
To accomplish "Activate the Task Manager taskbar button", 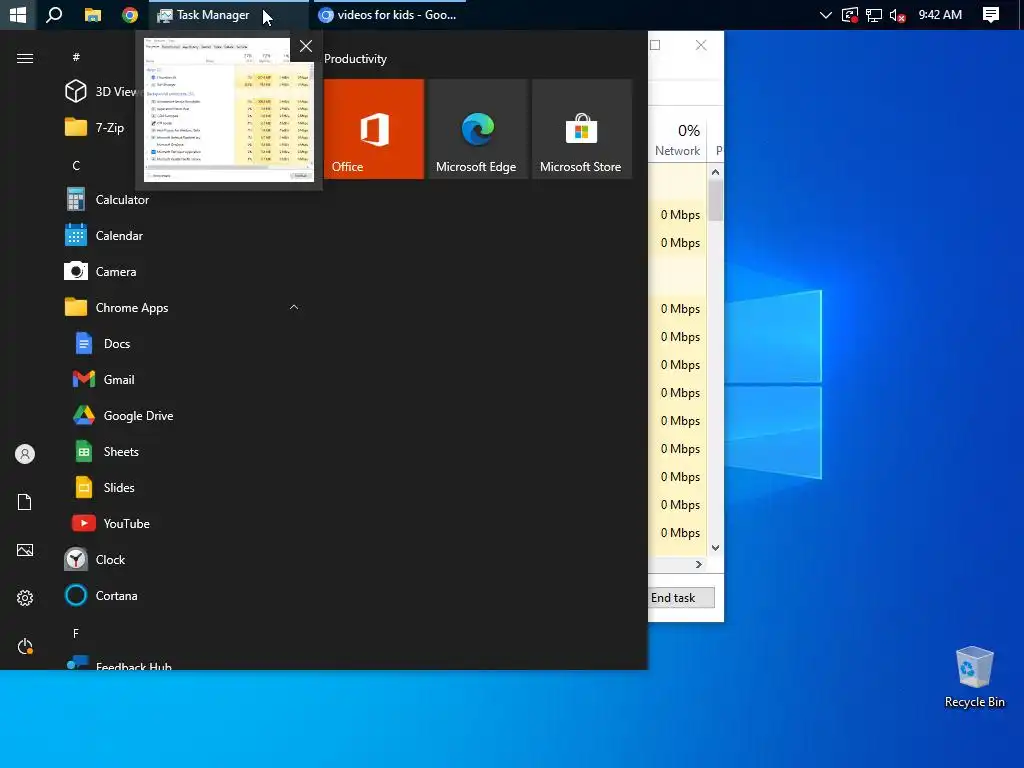I will coord(229,14).
